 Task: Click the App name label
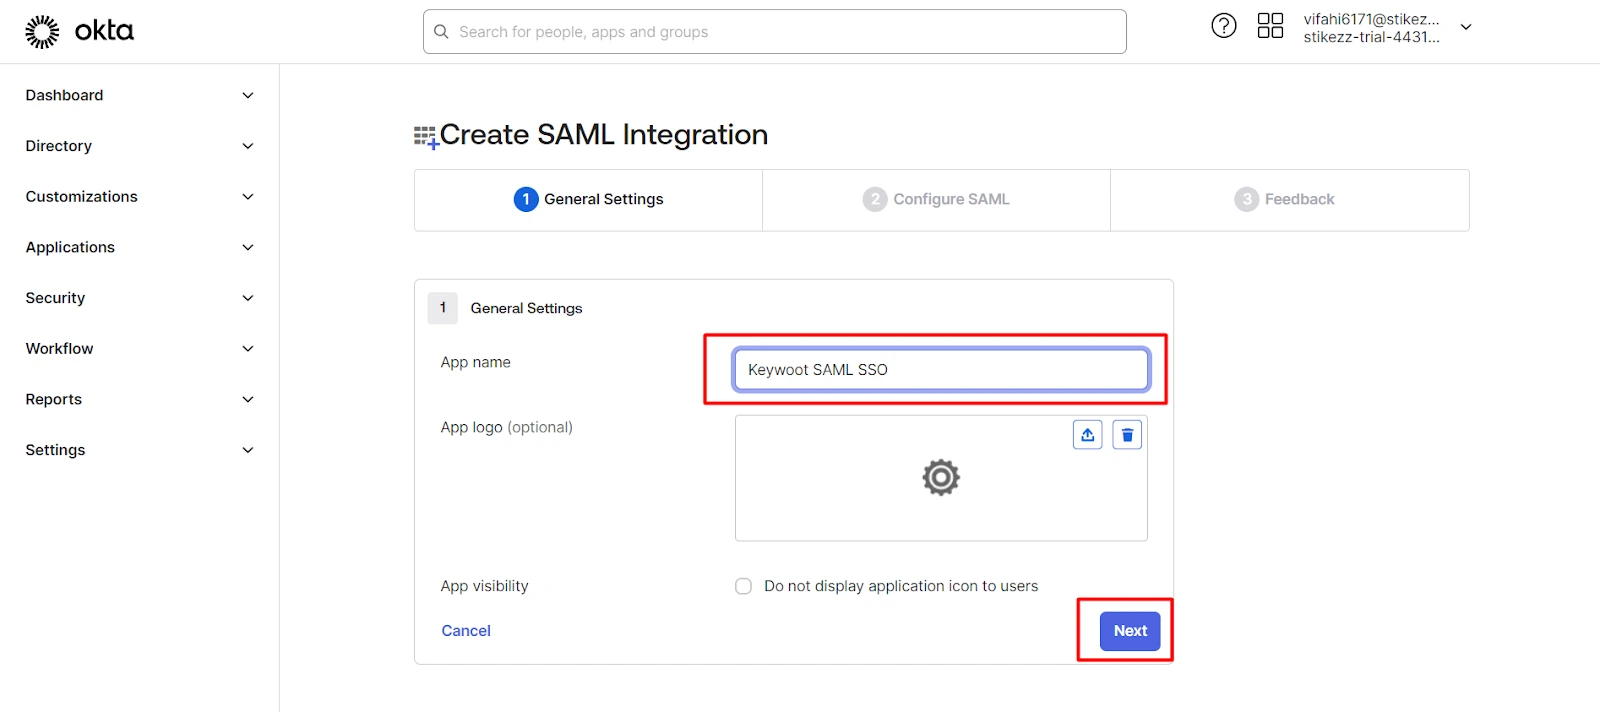[475, 362]
